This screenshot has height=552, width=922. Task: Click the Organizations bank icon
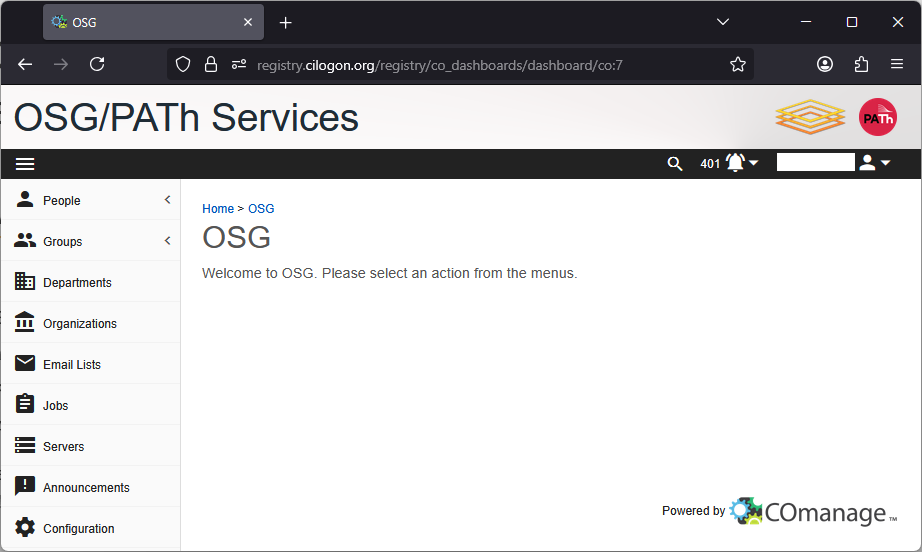pyautogui.click(x=25, y=322)
